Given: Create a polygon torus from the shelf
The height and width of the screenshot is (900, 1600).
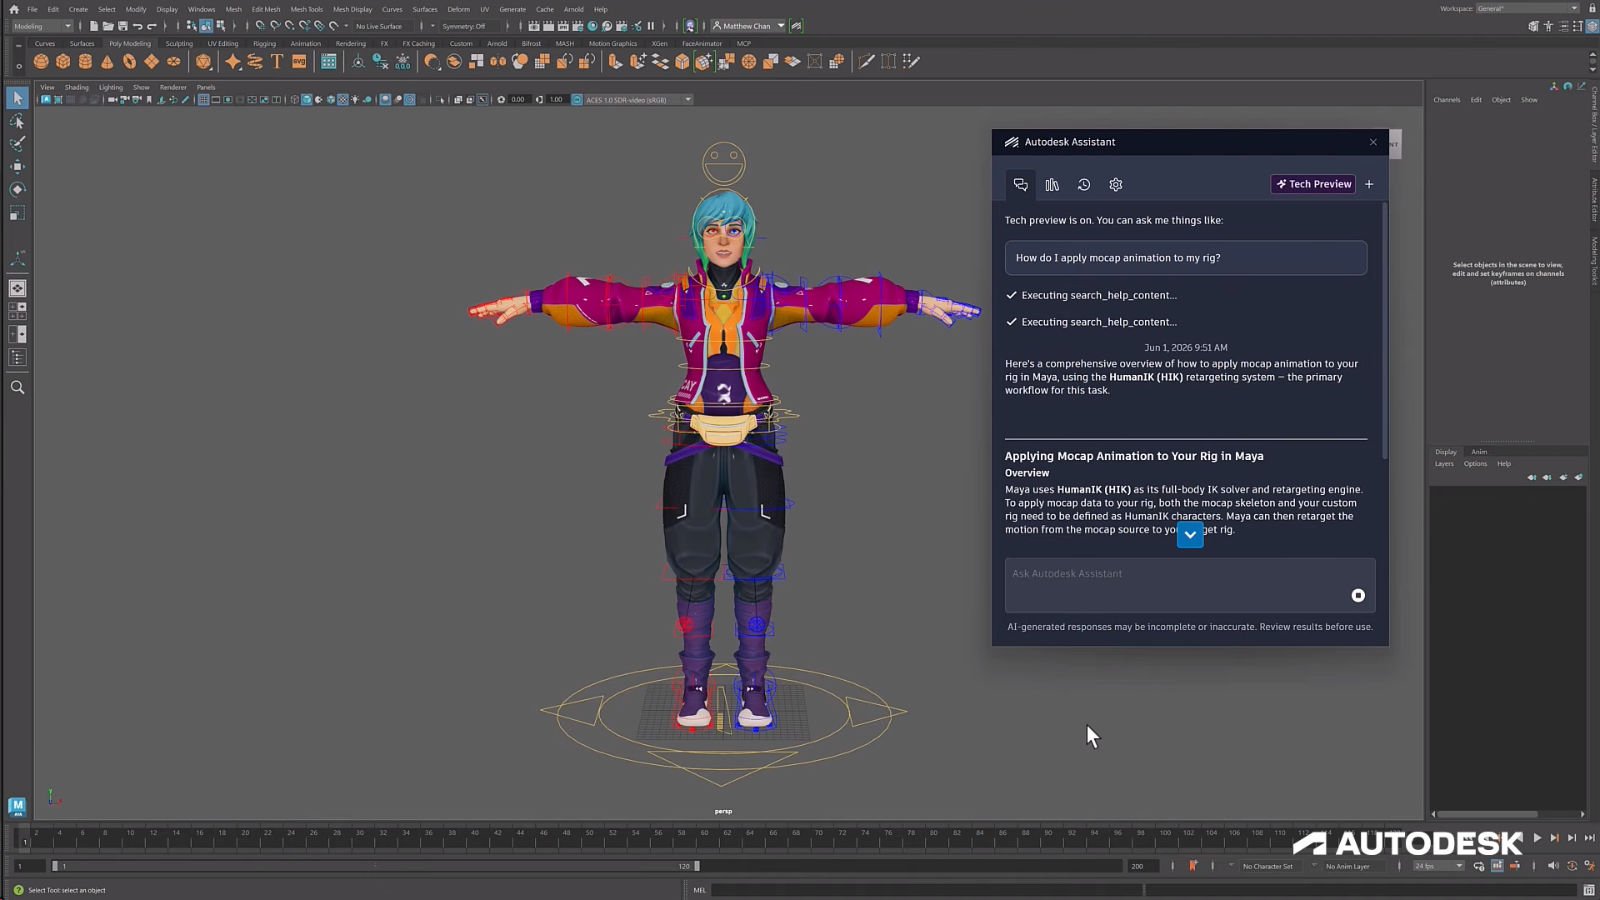Looking at the screenshot, I should click(x=129, y=62).
